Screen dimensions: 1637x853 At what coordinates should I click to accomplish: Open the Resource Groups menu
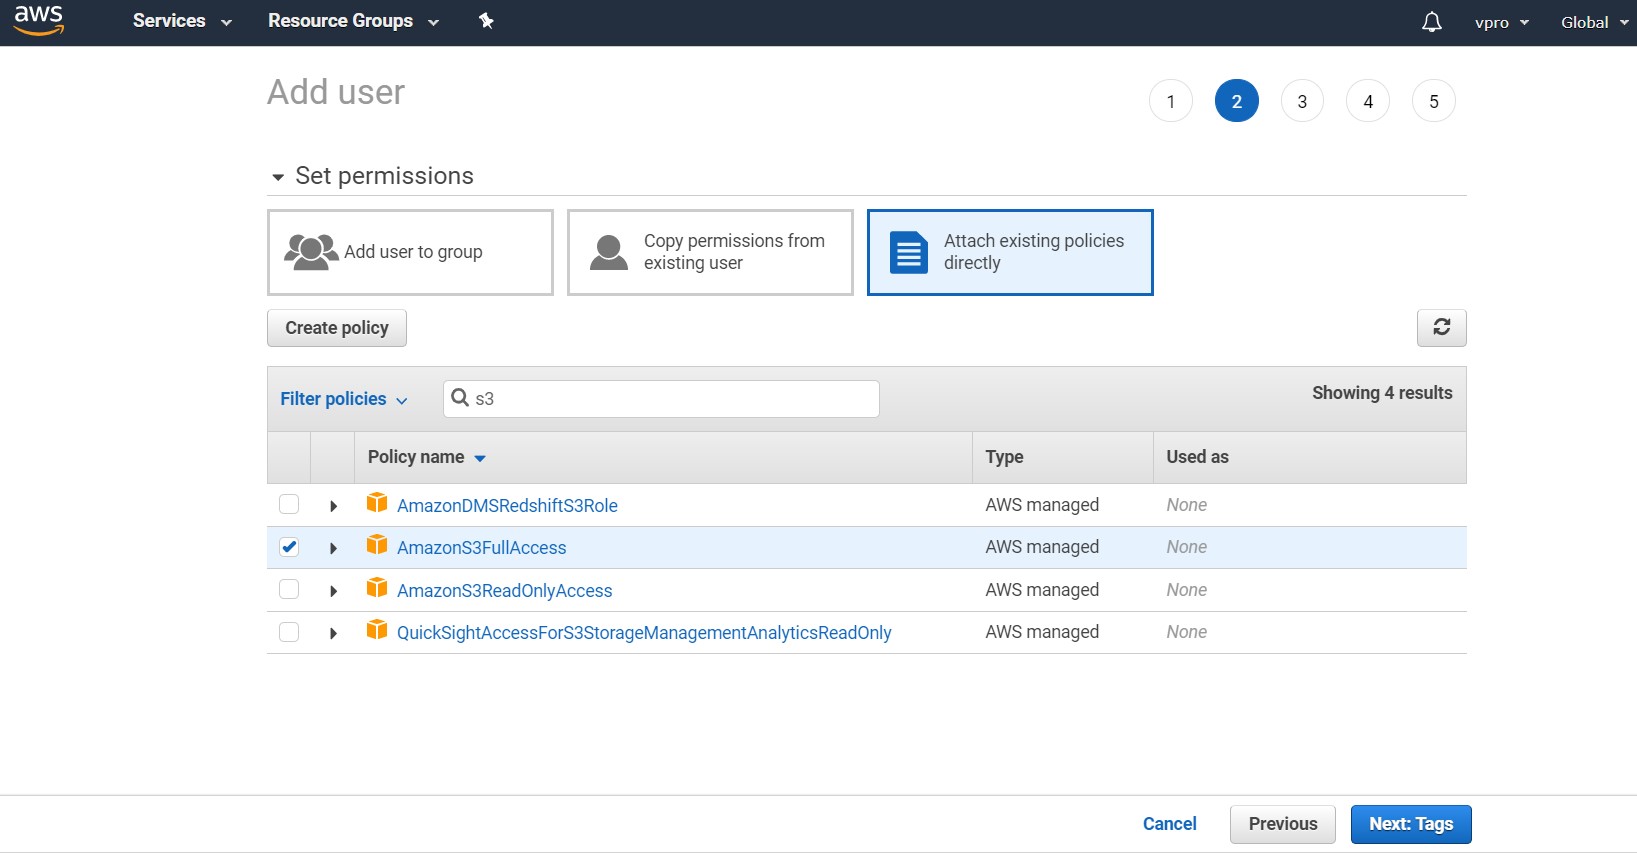click(352, 21)
